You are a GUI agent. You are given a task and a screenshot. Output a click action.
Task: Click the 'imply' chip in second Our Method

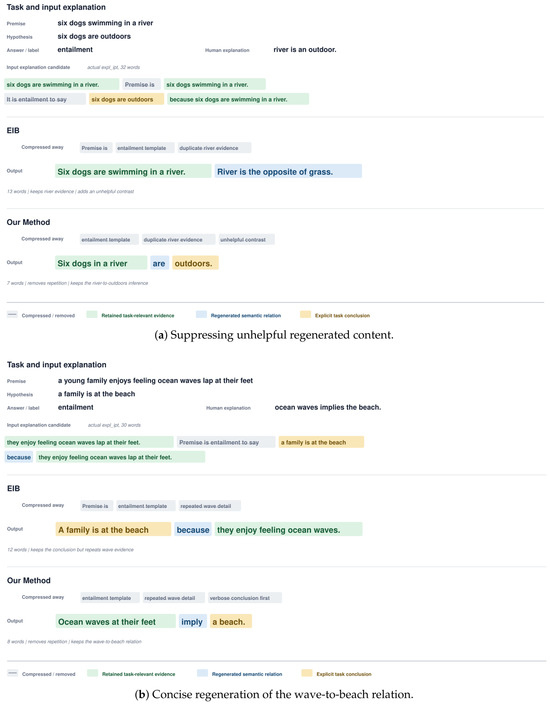pos(192,621)
